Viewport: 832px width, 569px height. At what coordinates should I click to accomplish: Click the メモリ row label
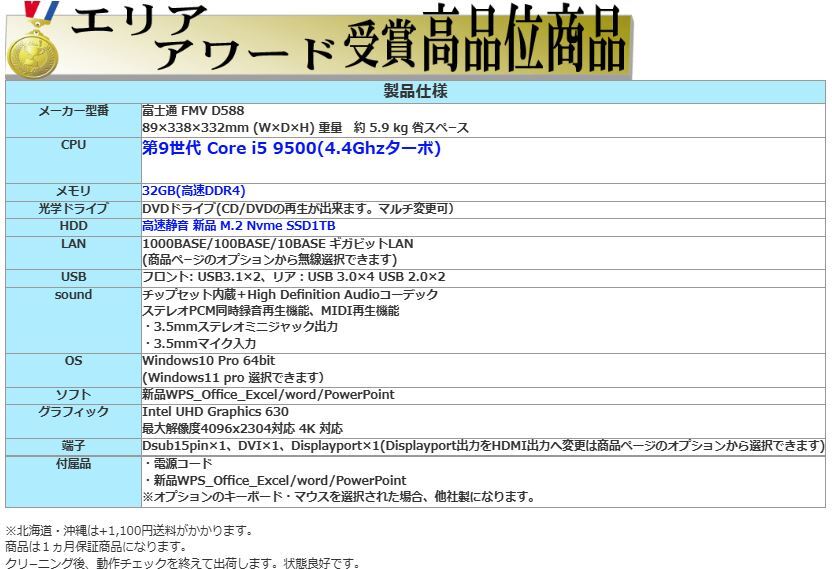point(73,191)
